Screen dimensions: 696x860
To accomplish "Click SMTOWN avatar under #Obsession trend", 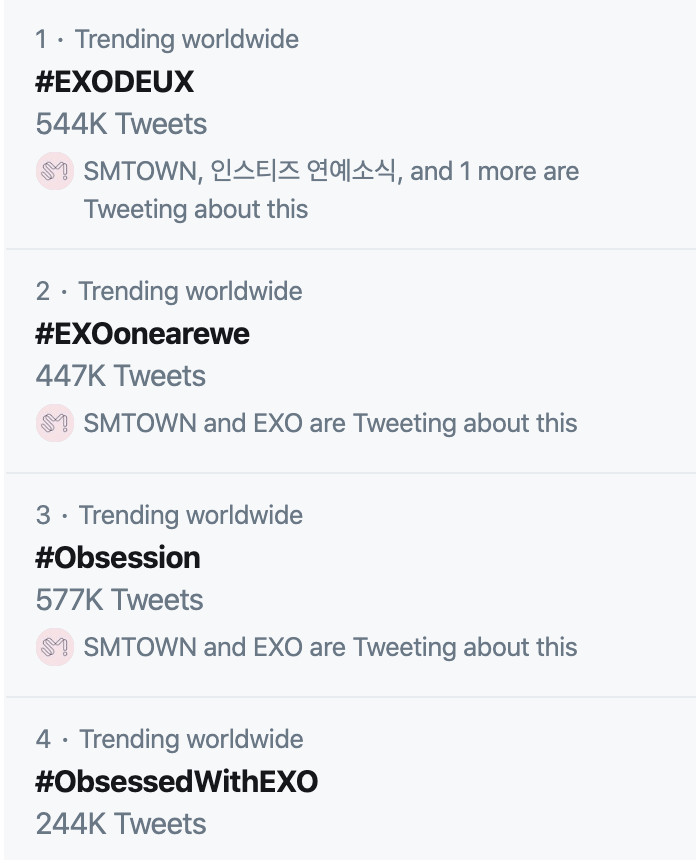I will [55, 647].
